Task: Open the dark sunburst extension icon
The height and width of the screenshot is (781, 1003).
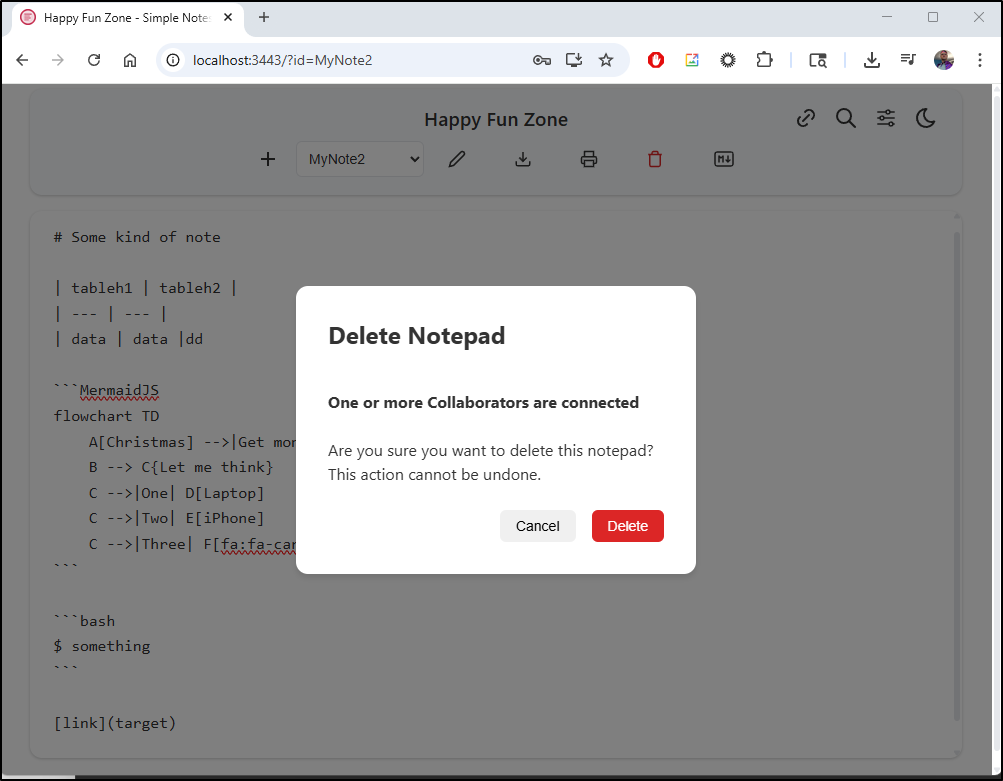Action: coord(728,60)
